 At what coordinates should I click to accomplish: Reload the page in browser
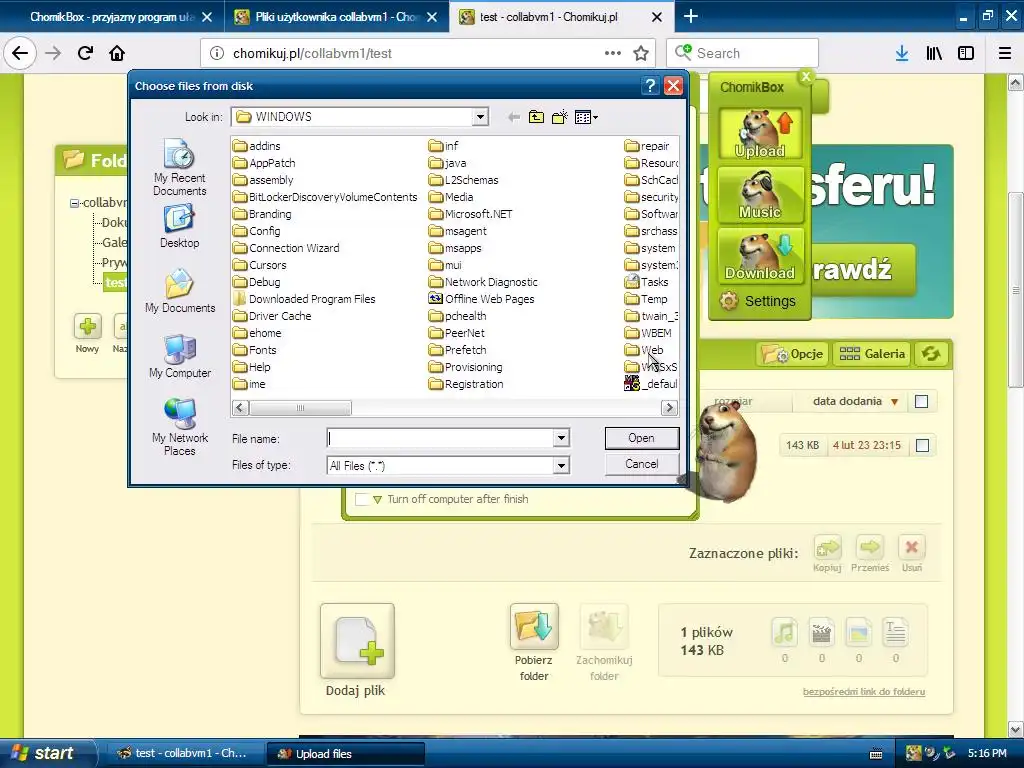point(85,53)
